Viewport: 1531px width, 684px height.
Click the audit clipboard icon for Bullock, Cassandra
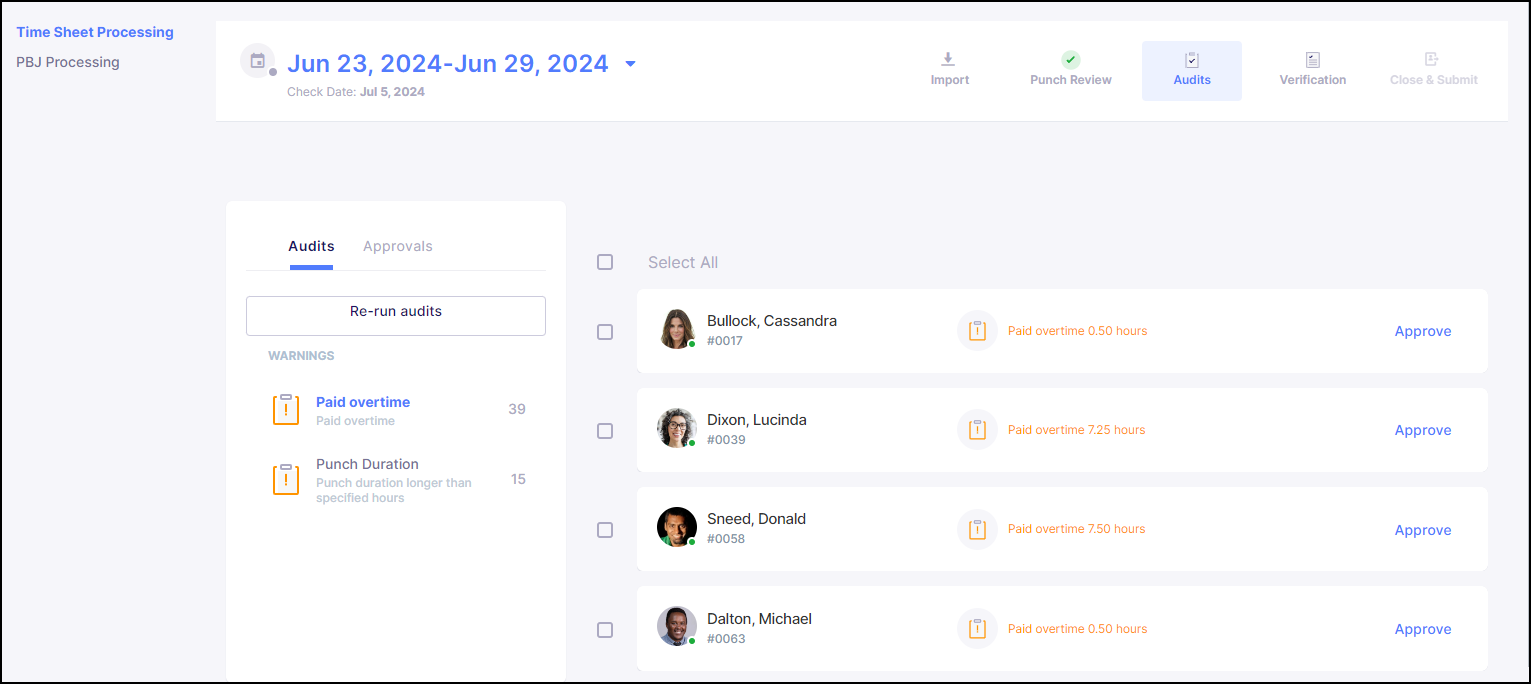coord(977,331)
